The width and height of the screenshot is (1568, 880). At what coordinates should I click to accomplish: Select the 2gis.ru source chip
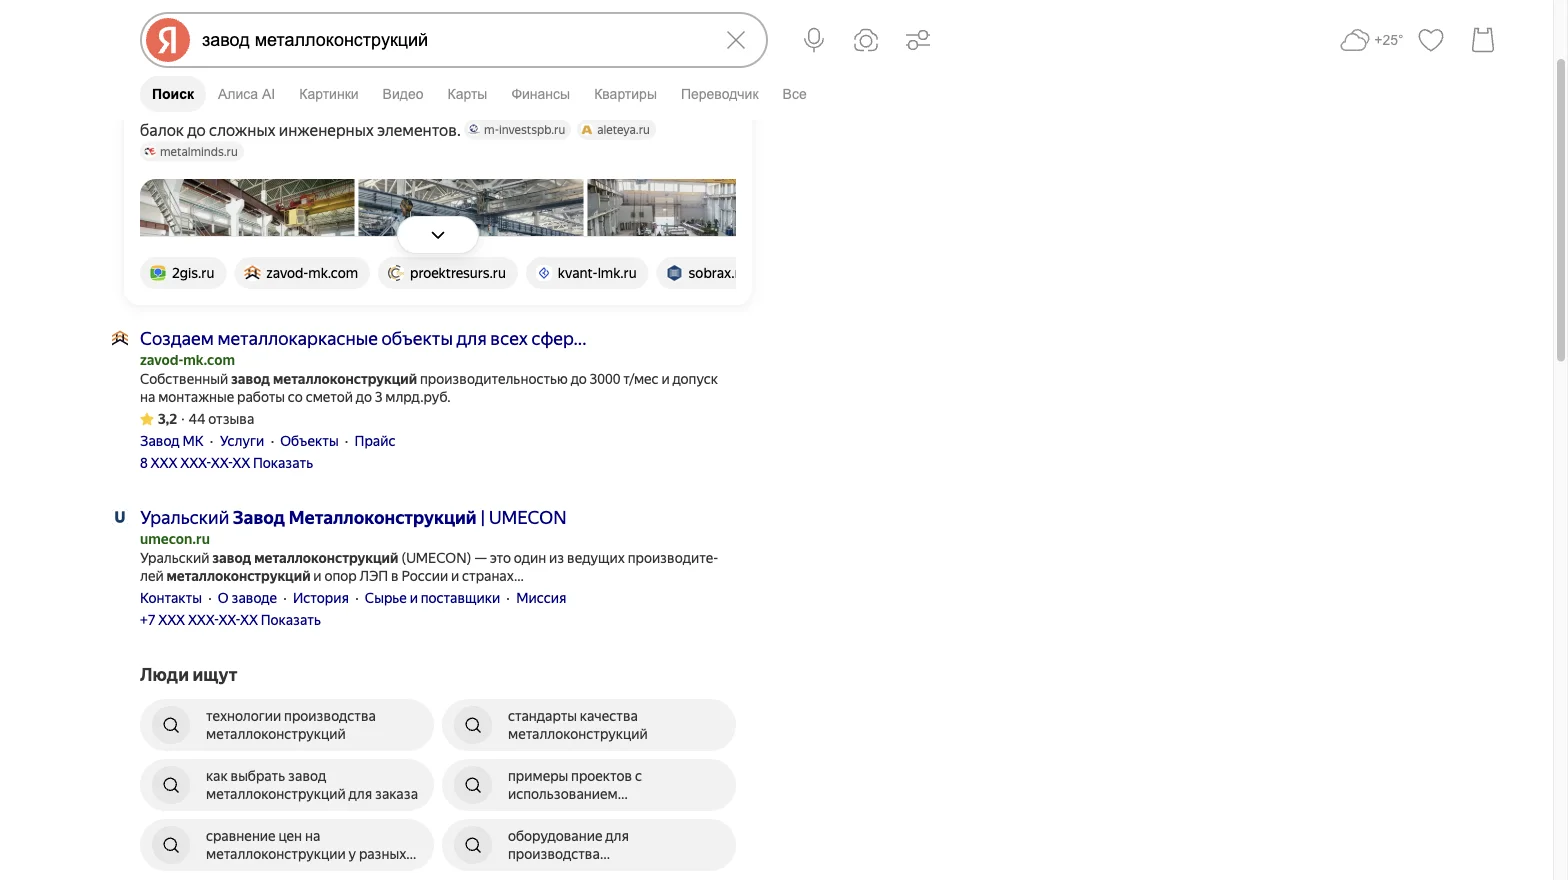point(183,273)
